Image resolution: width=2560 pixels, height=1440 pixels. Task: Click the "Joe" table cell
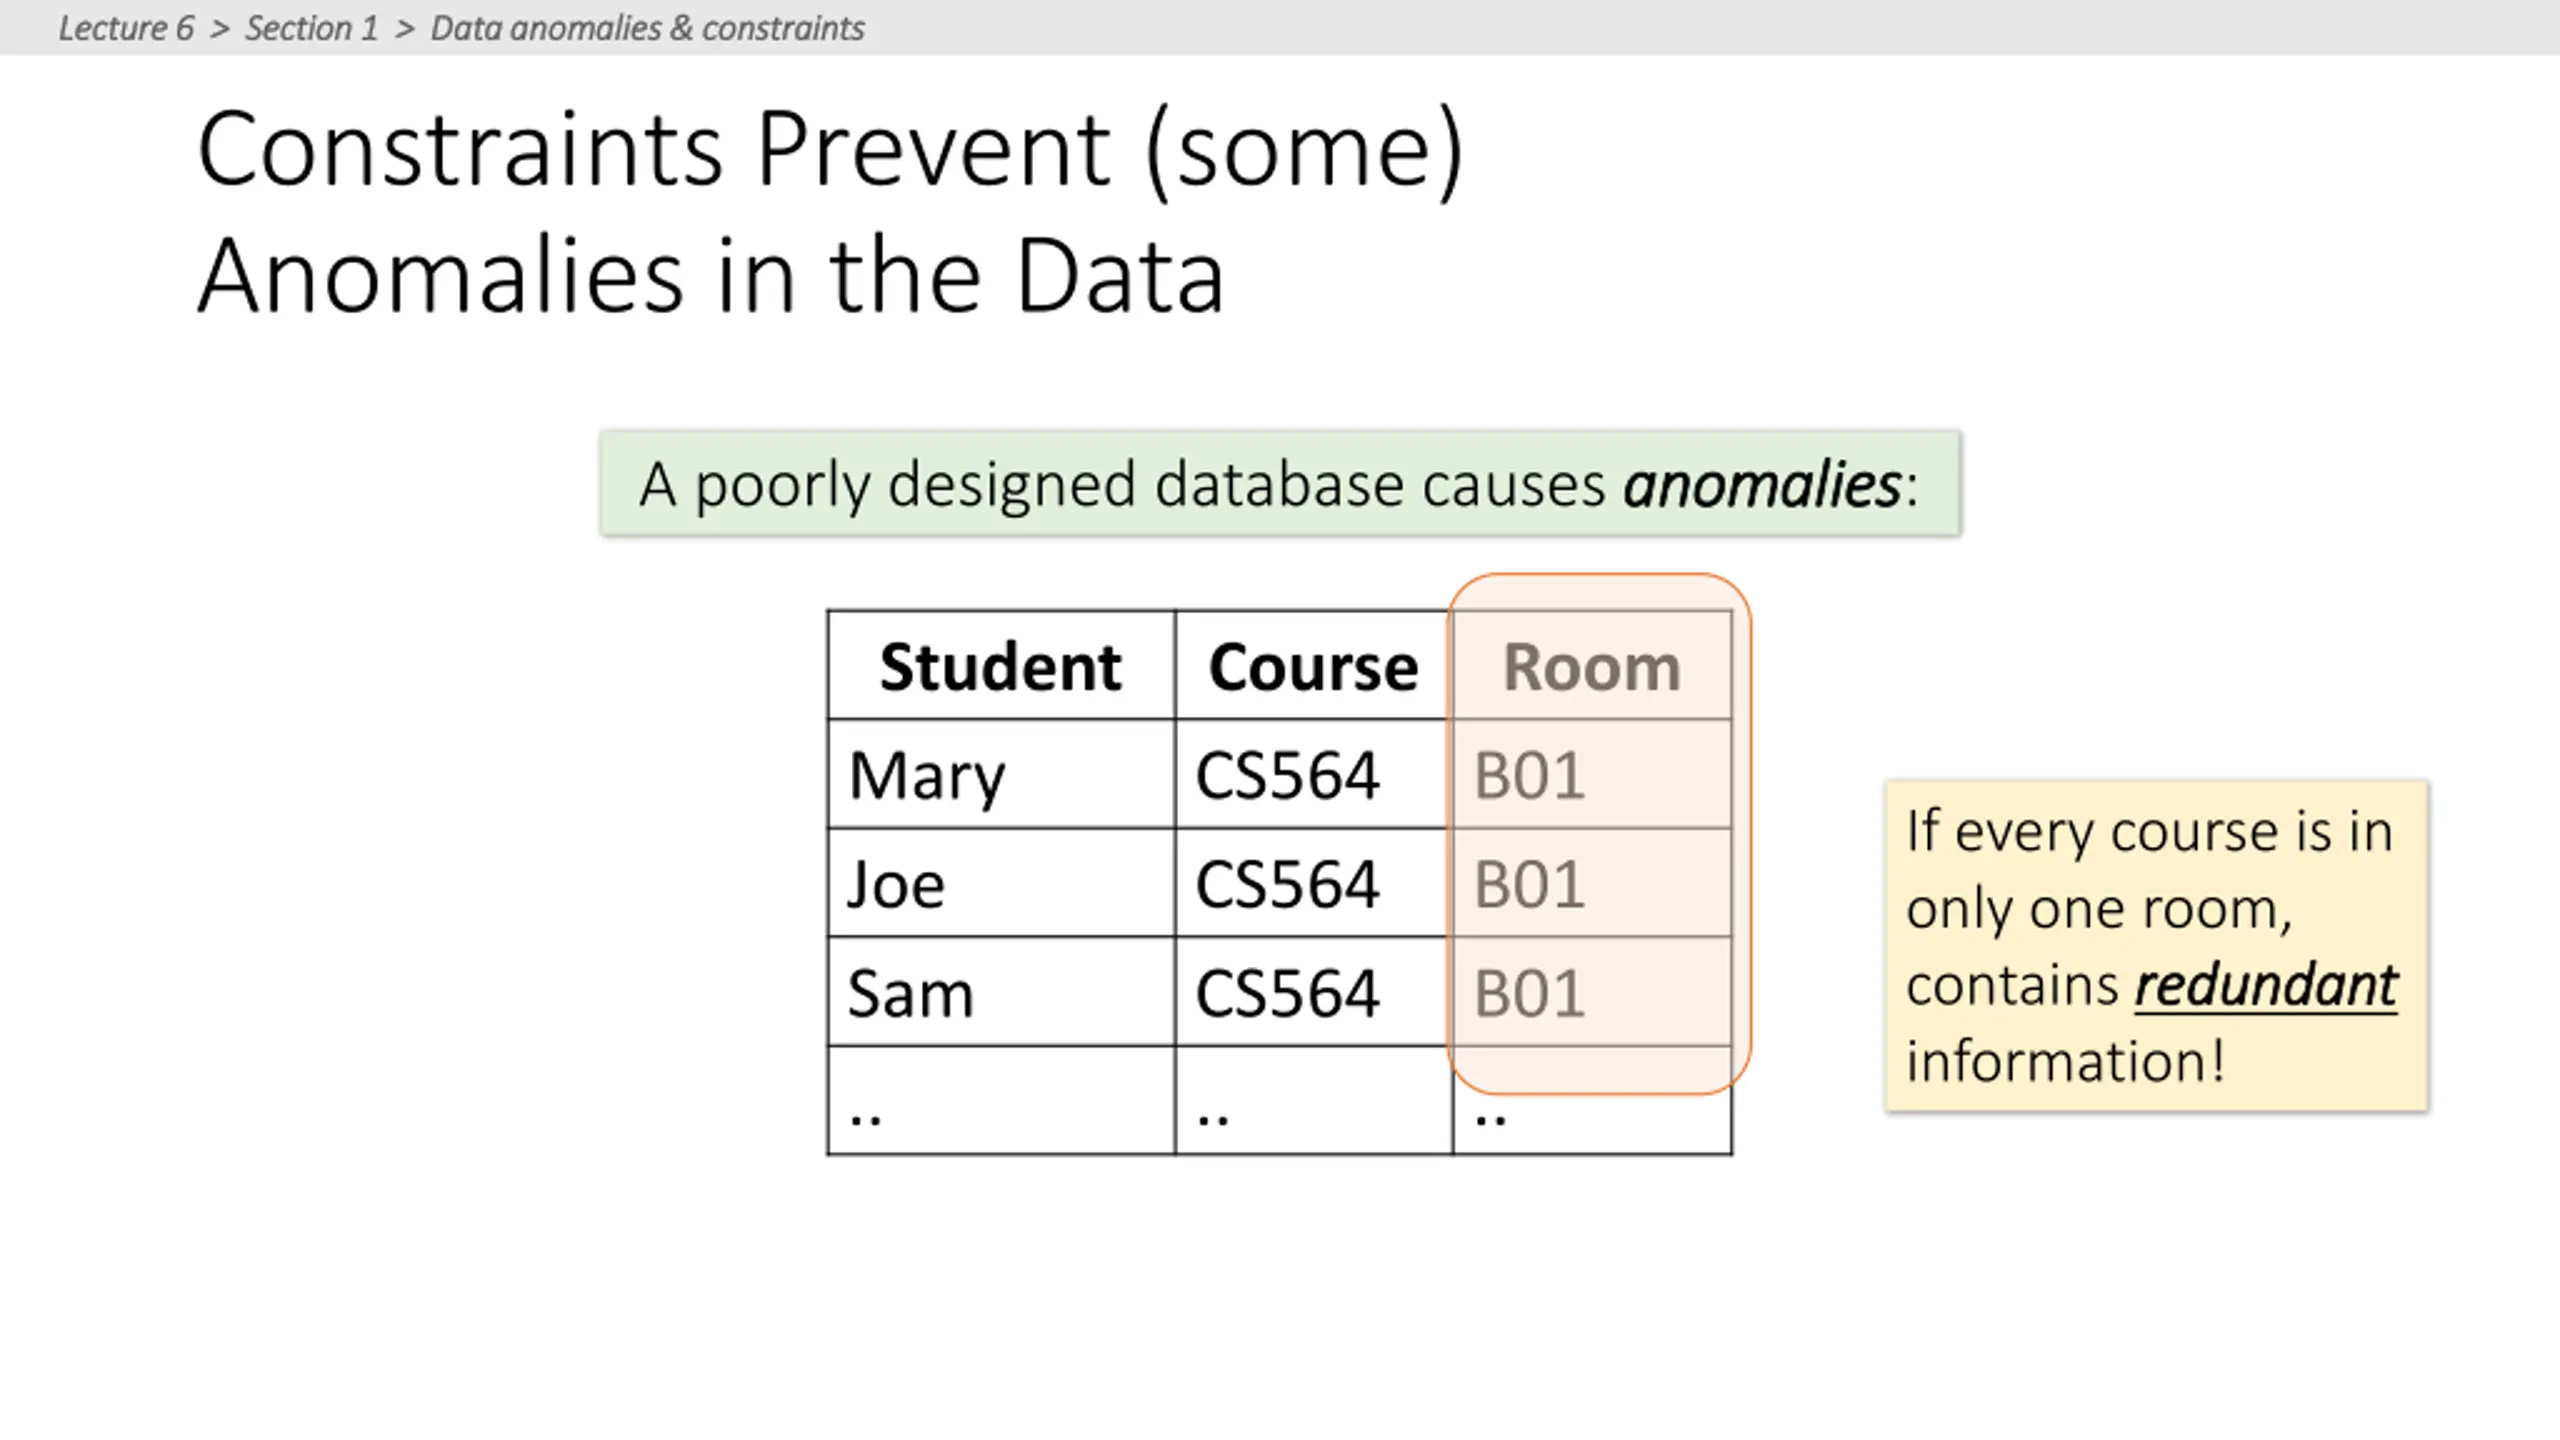click(896, 885)
